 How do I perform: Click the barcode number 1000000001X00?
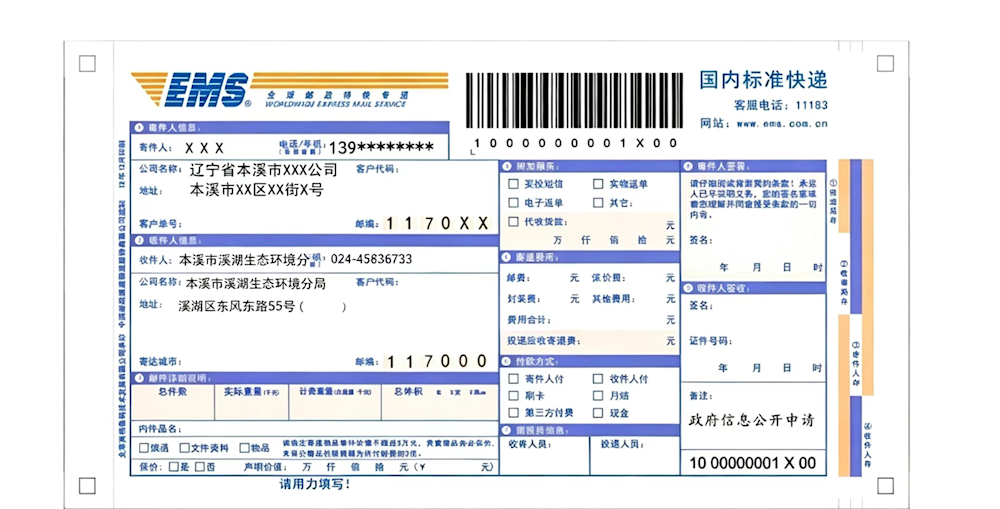(x=575, y=143)
